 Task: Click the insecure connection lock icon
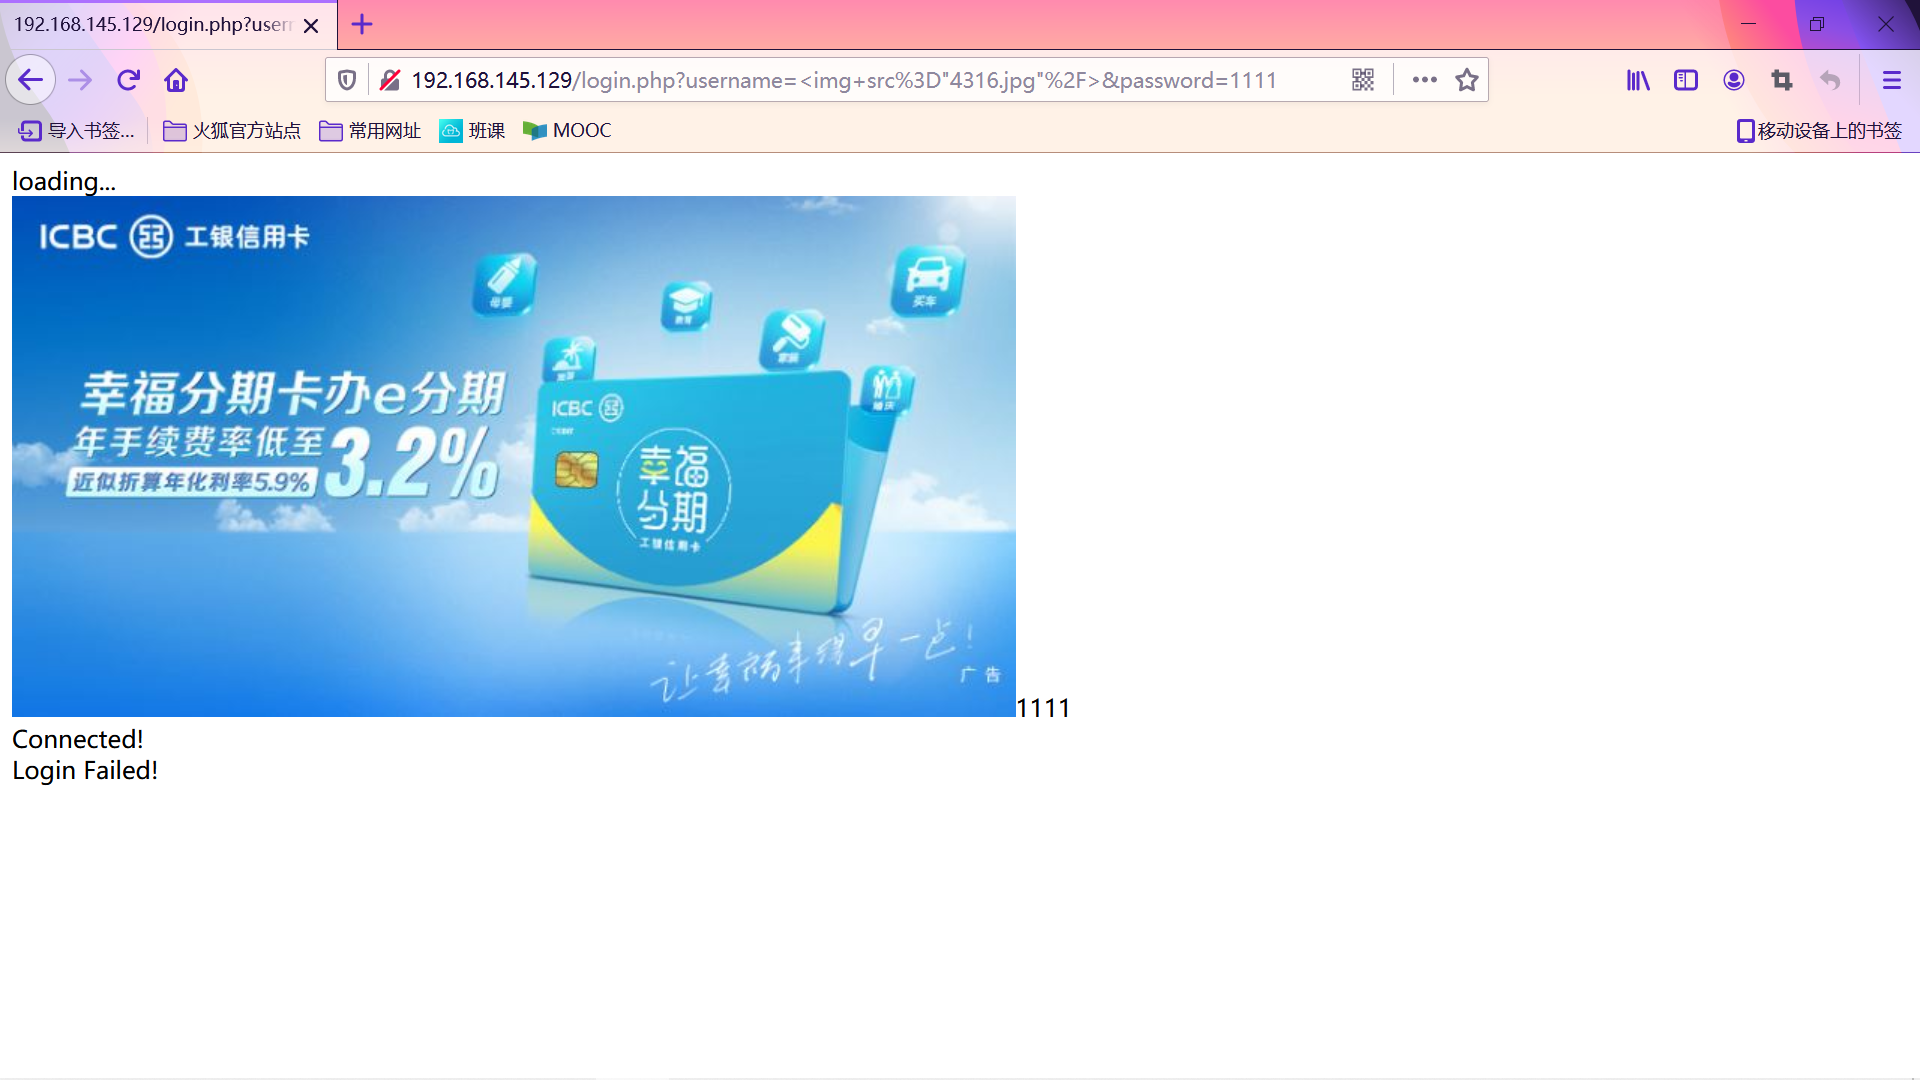point(390,80)
